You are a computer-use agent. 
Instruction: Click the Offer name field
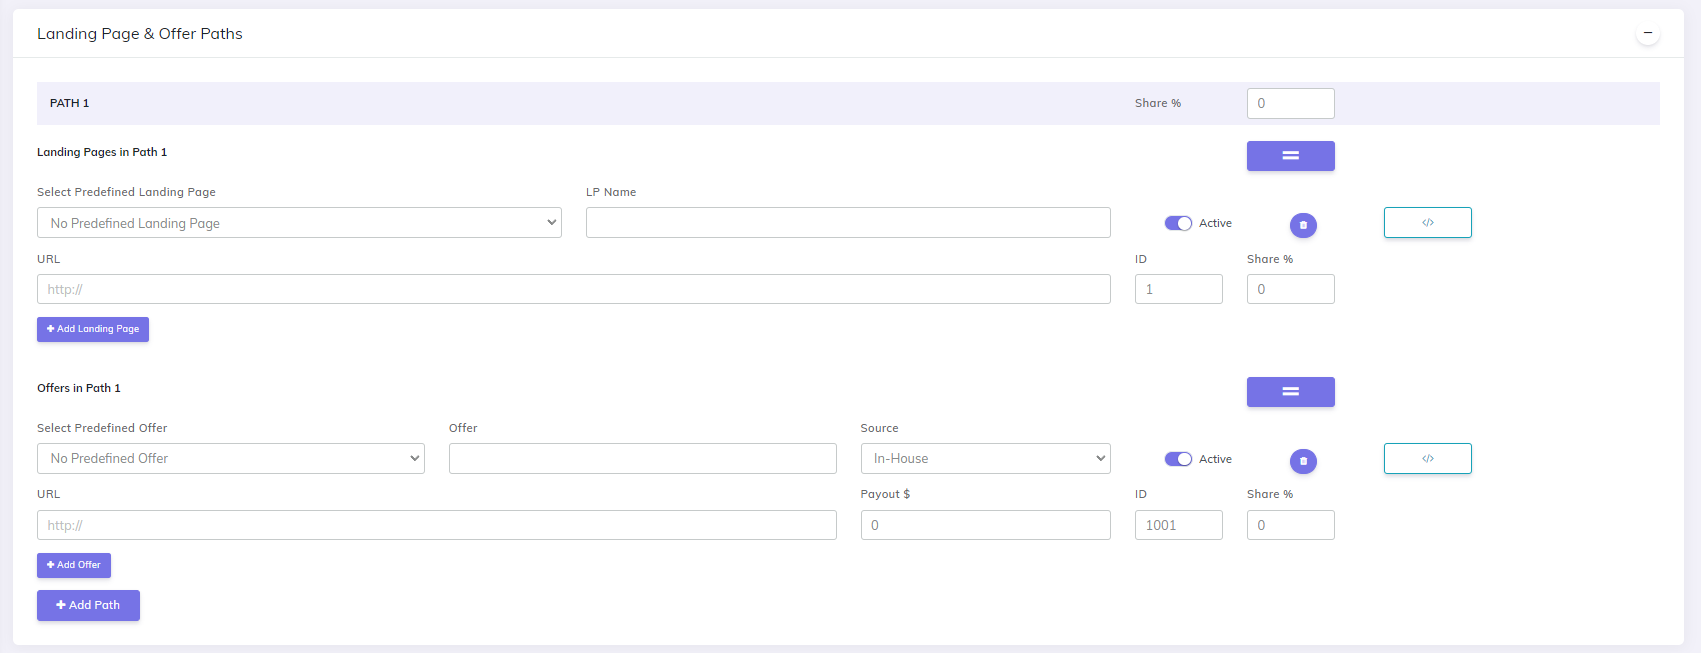642,458
